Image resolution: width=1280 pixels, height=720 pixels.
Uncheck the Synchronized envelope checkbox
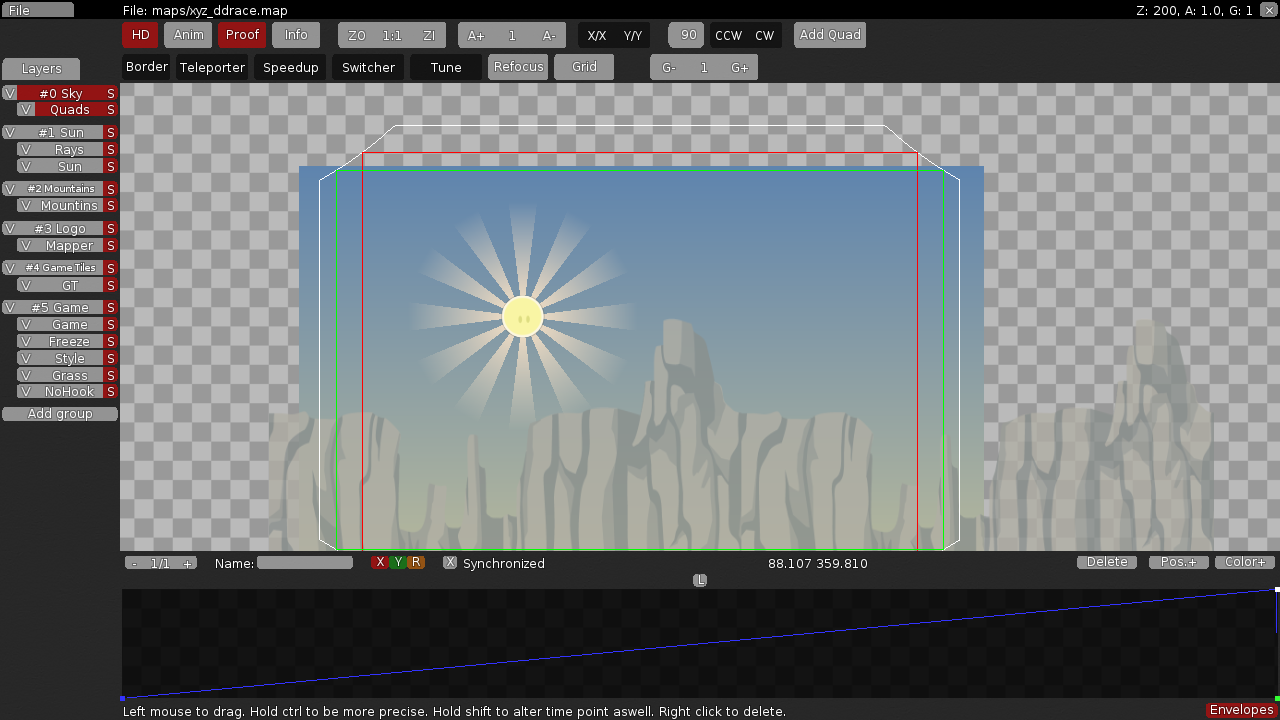[450, 563]
